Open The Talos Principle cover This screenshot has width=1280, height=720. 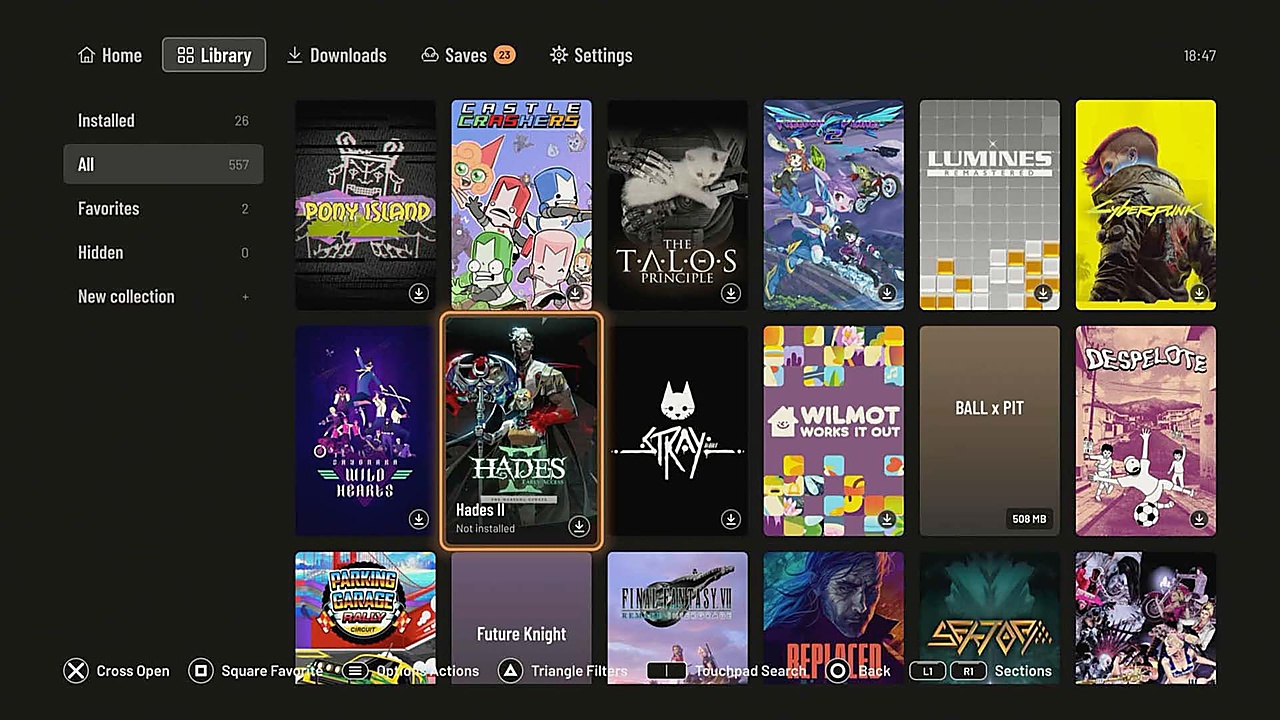click(677, 205)
